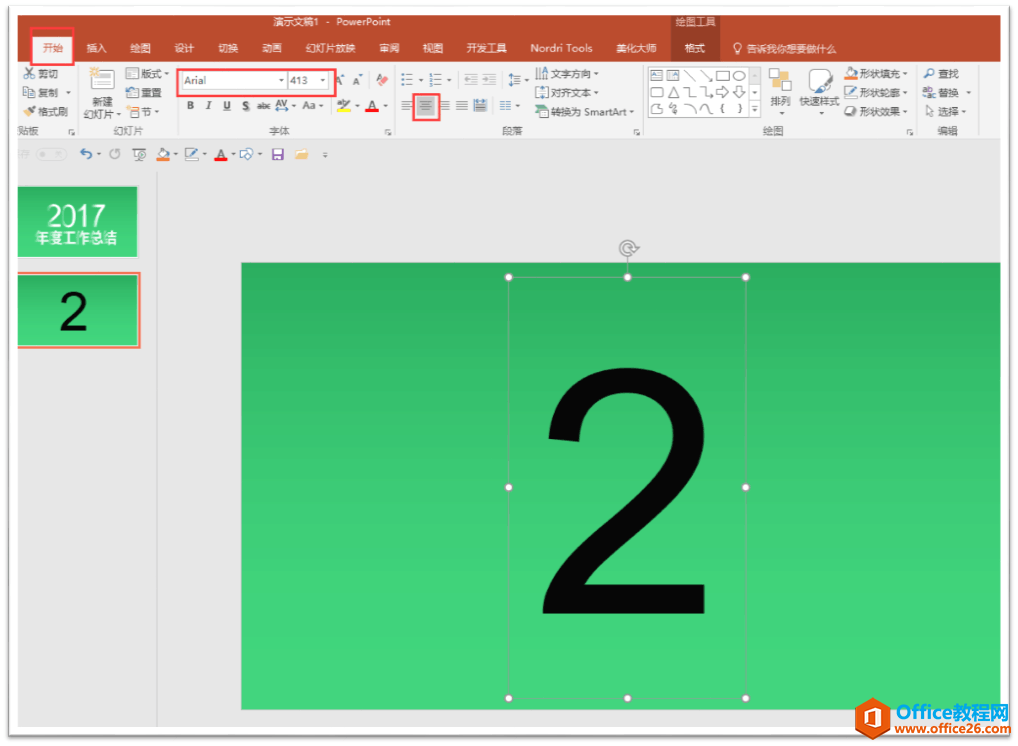The width and height of the screenshot is (1018, 746).
Task: Click the red font color swatch in ribbon
Action: pos(371,106)
